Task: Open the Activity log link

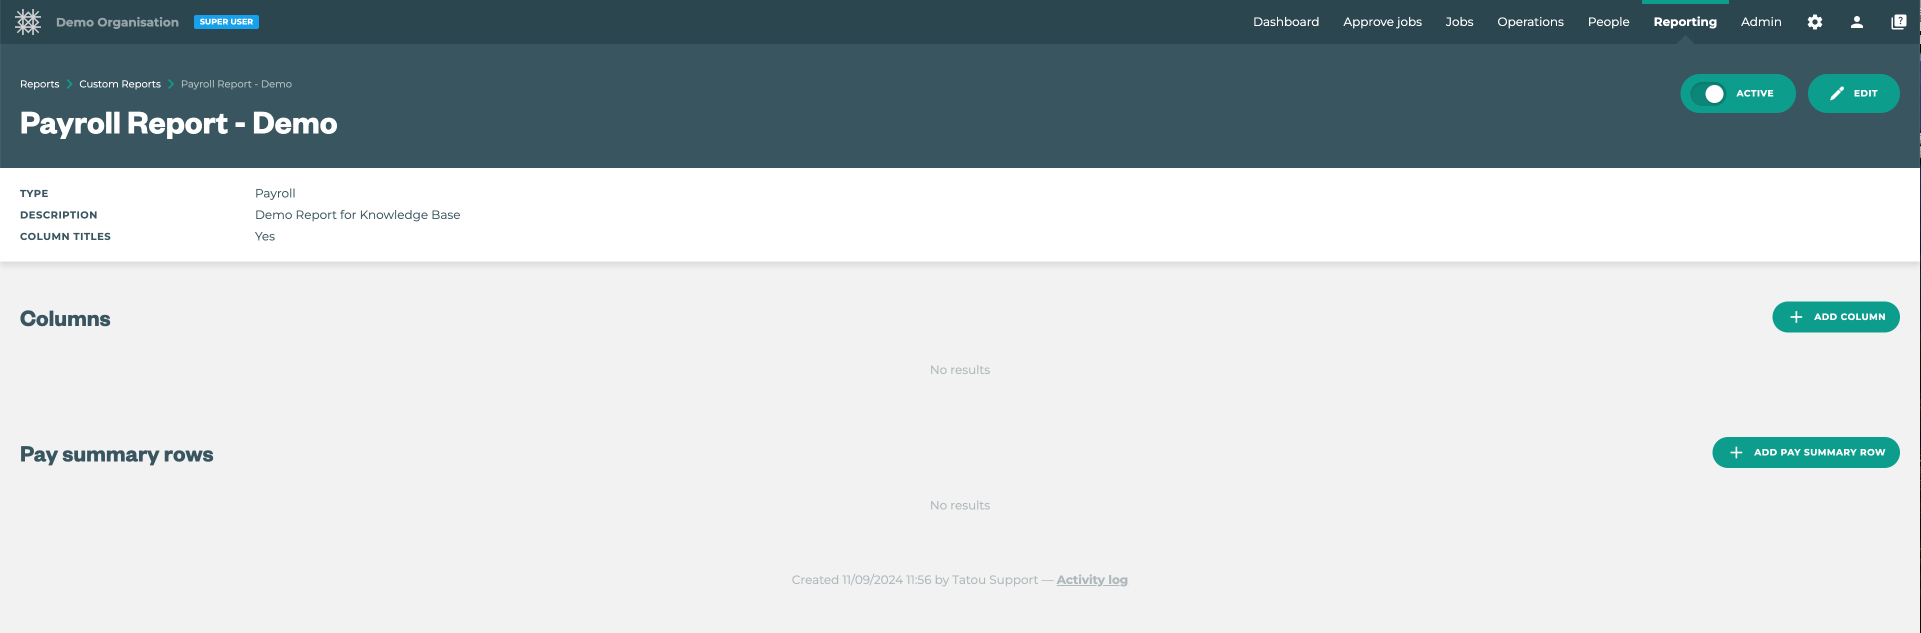Action: point(1091,580)
